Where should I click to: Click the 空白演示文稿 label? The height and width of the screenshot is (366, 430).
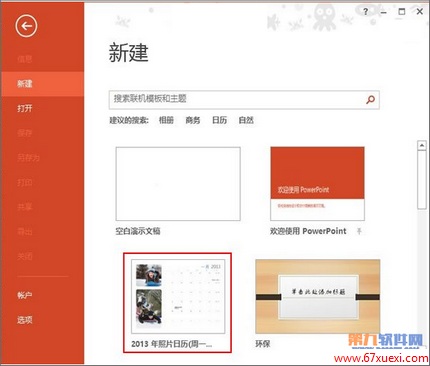tap(138, 231)
